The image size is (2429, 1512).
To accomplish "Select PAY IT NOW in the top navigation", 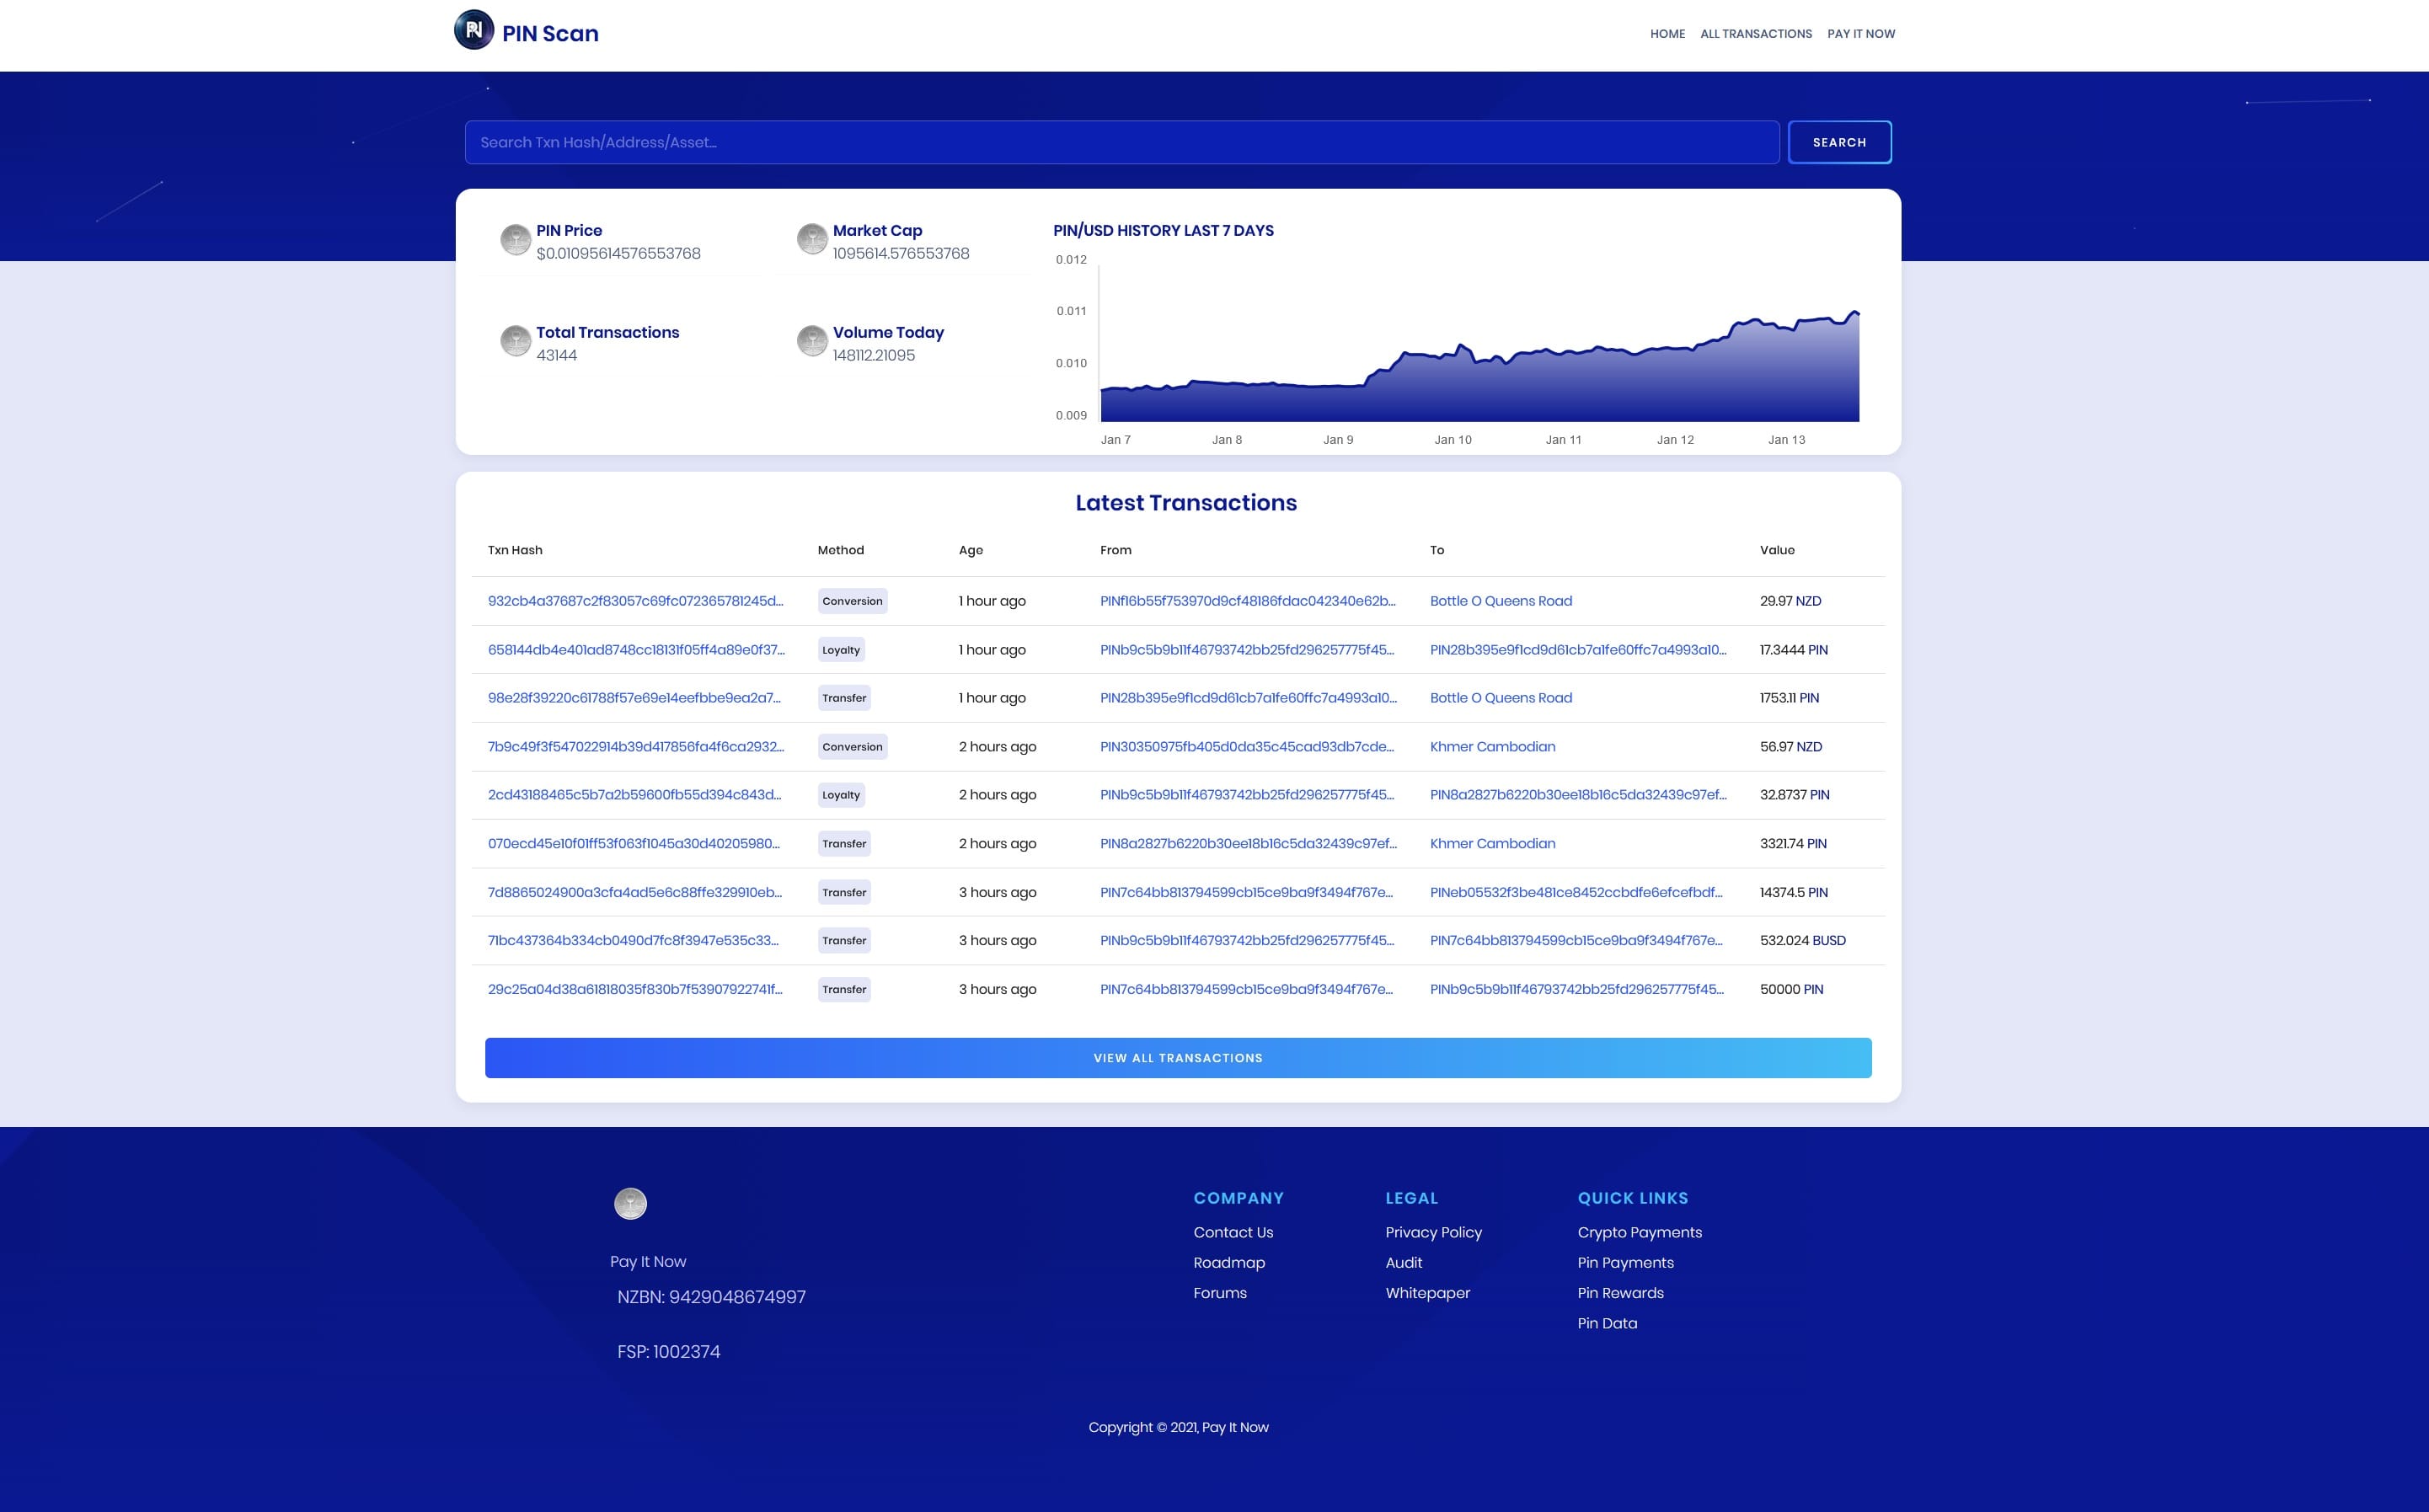I will click(x=1862, y=33).
